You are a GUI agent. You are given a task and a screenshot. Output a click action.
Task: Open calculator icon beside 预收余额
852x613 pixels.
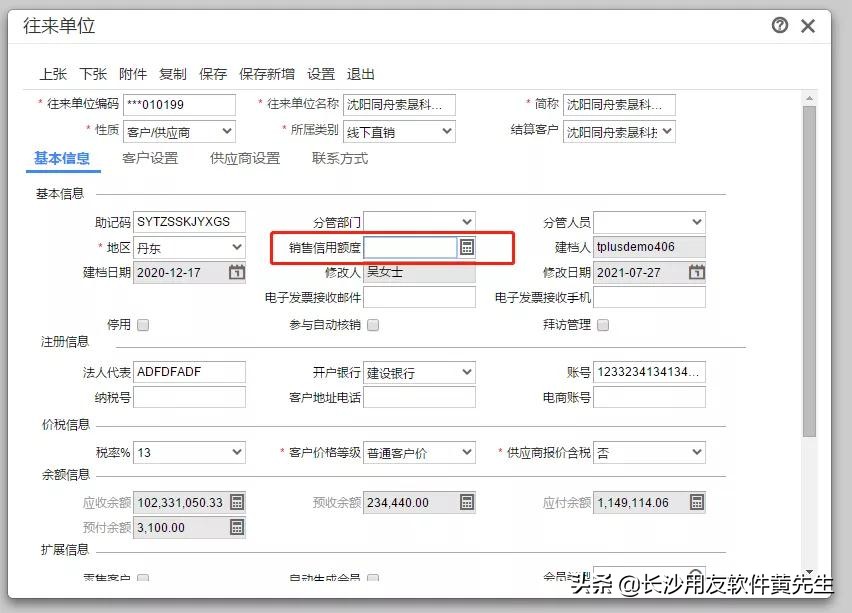467,502
